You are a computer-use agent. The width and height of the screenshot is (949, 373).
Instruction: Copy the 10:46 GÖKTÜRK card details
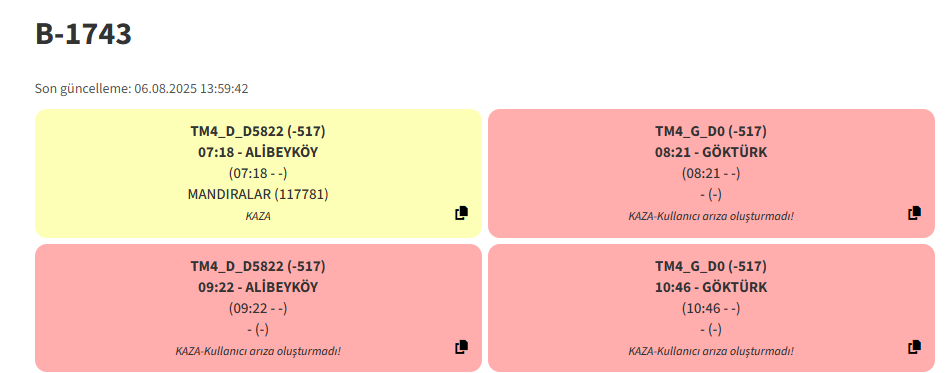915,348
